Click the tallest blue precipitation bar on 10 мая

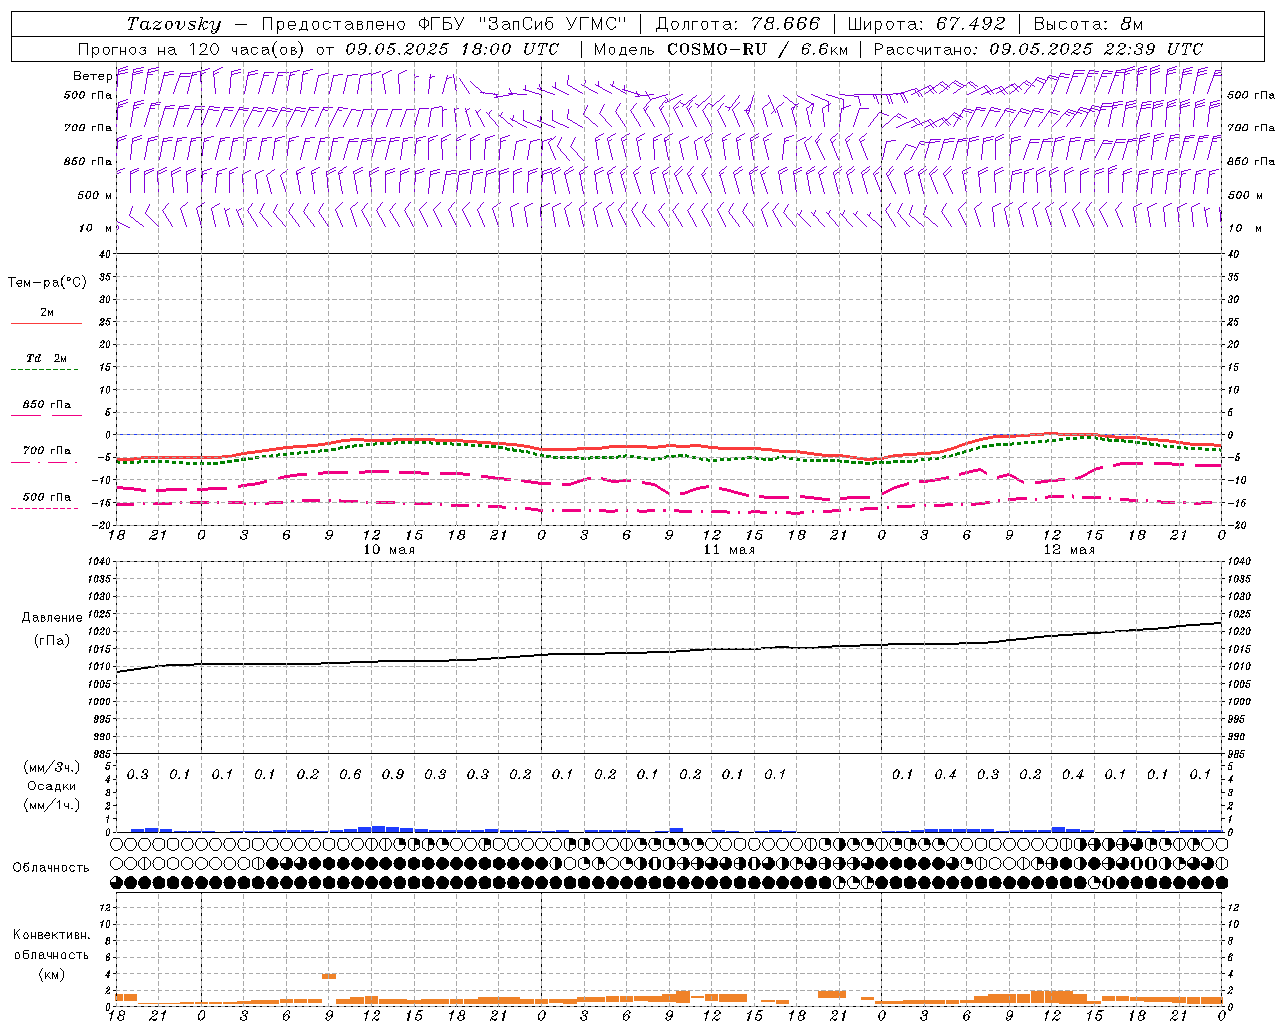tap(379, 829)
